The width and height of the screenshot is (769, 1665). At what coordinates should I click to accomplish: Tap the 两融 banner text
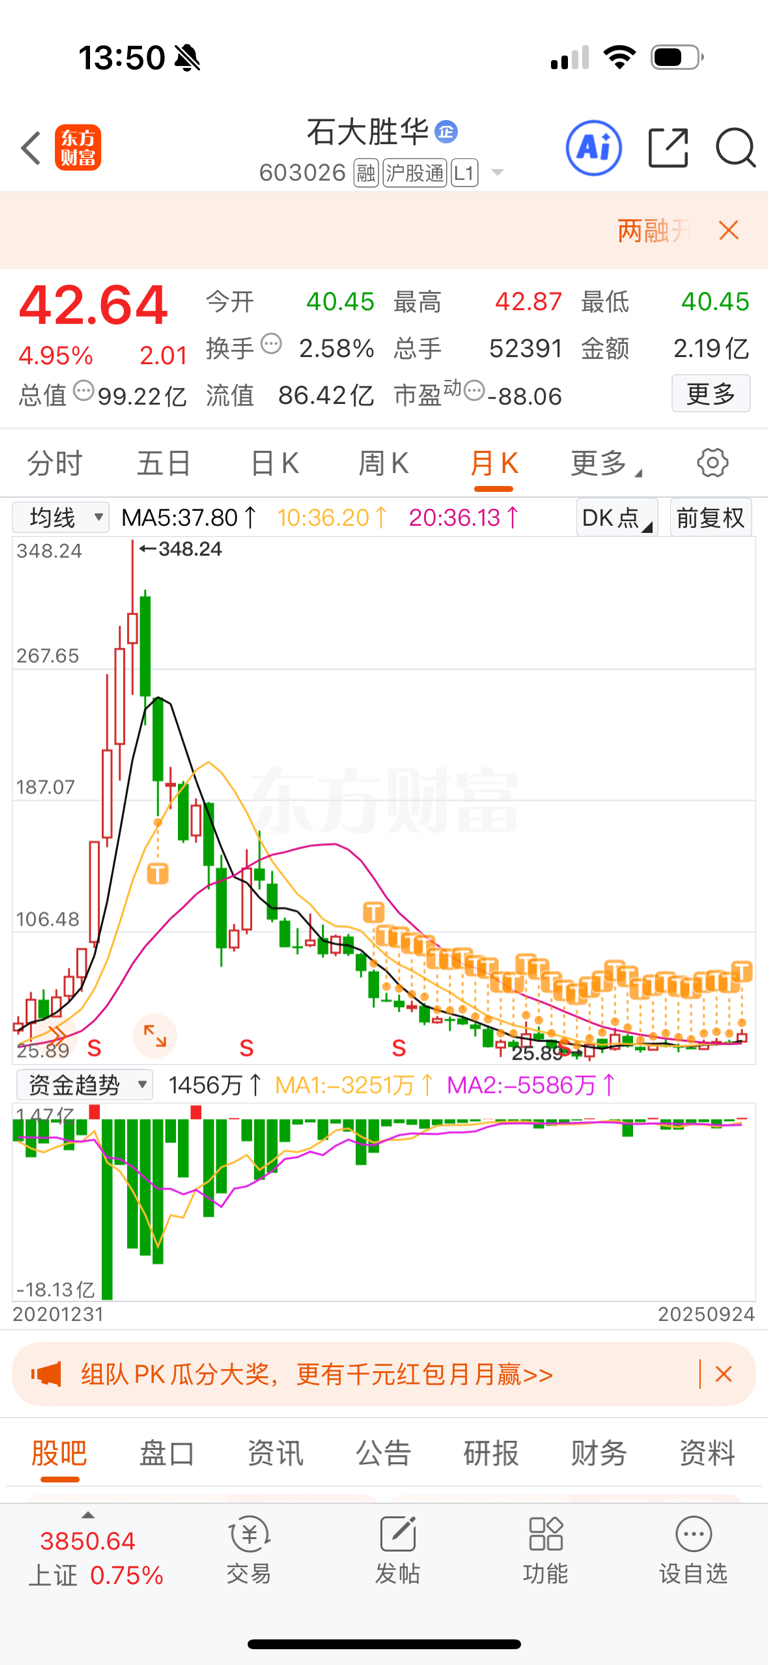(x=653, y=231)
